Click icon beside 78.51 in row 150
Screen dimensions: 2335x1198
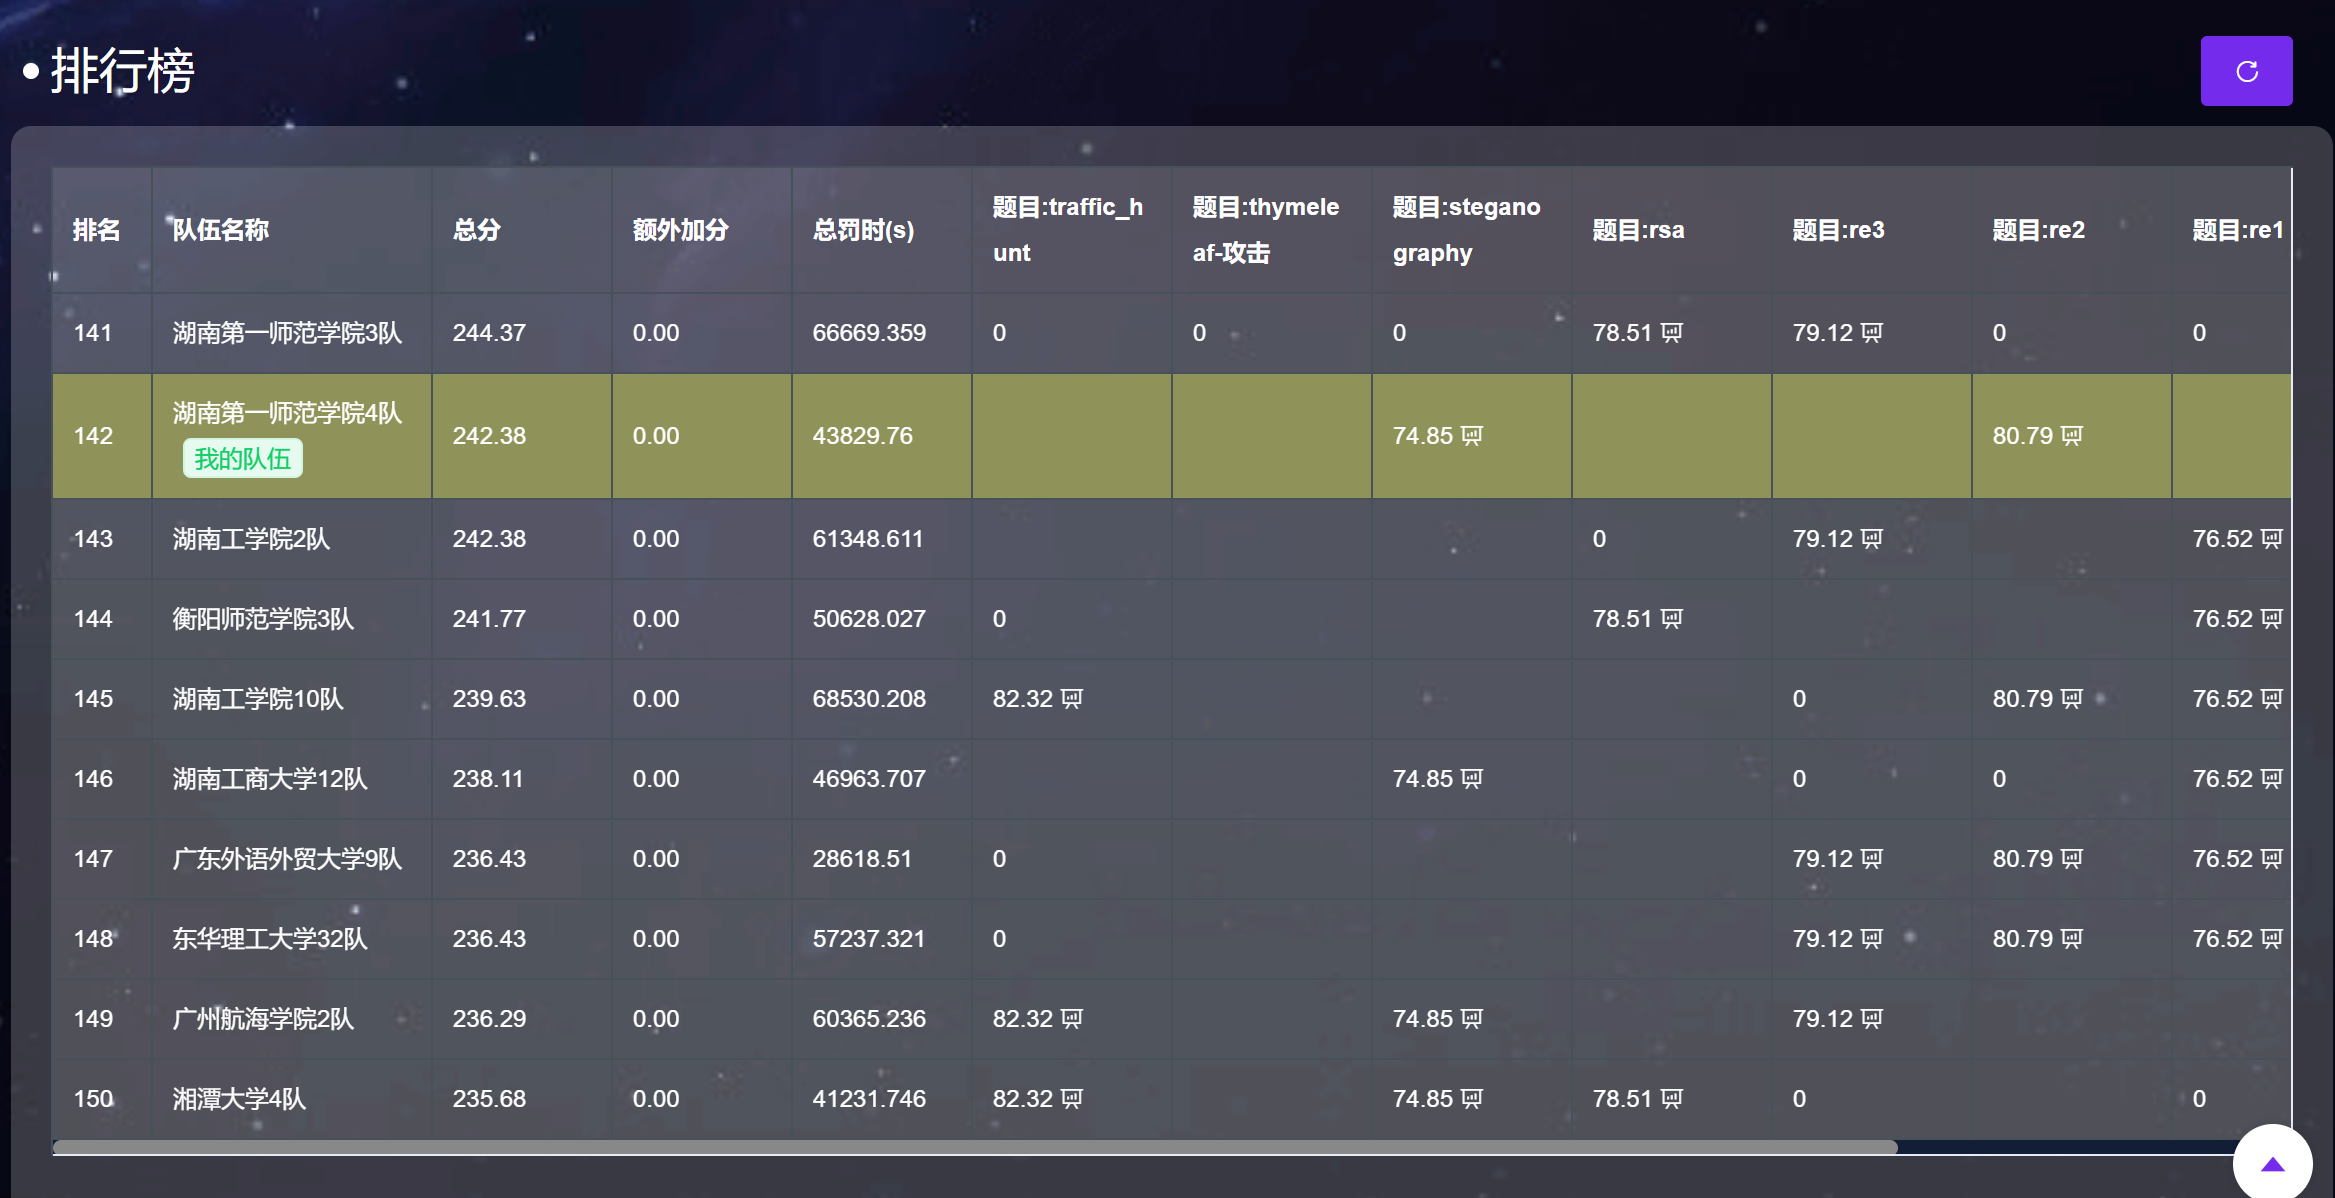(x=1672, y=1099)
